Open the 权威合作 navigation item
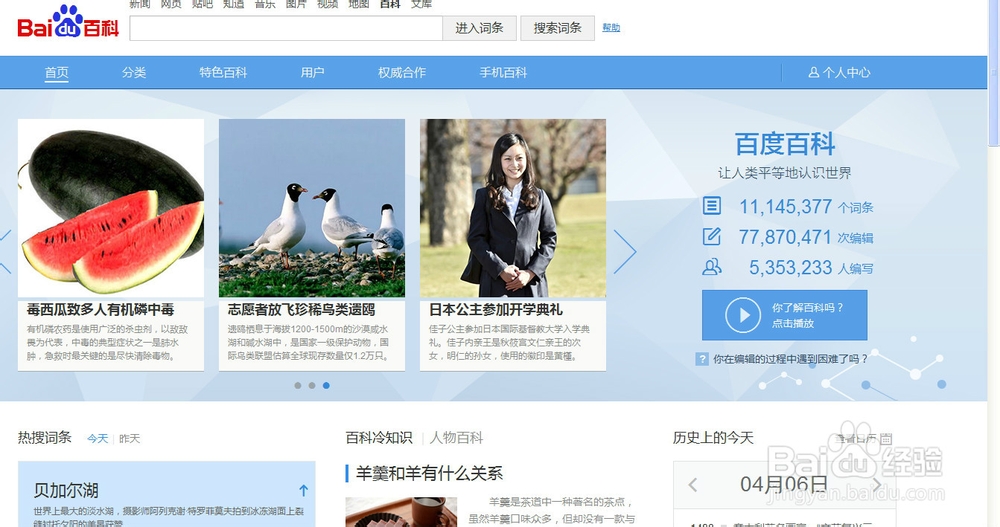Image resolution: width=1000 pixels, height=527 pixels. click(402, 73)
